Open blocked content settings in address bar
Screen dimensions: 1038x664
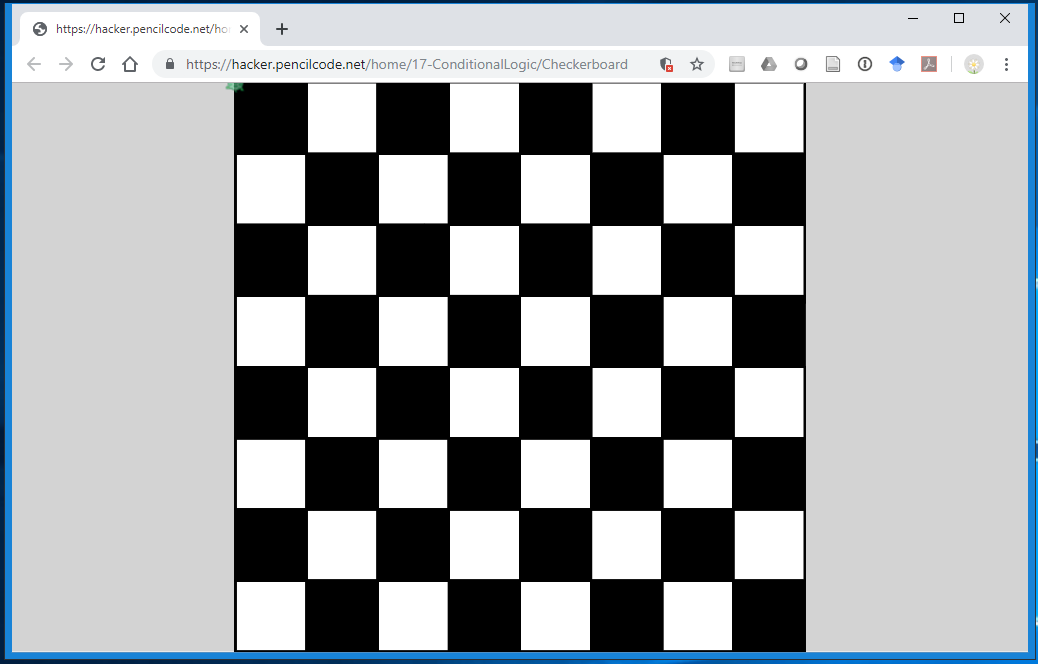pyautogui.click(x=666, y=64)
